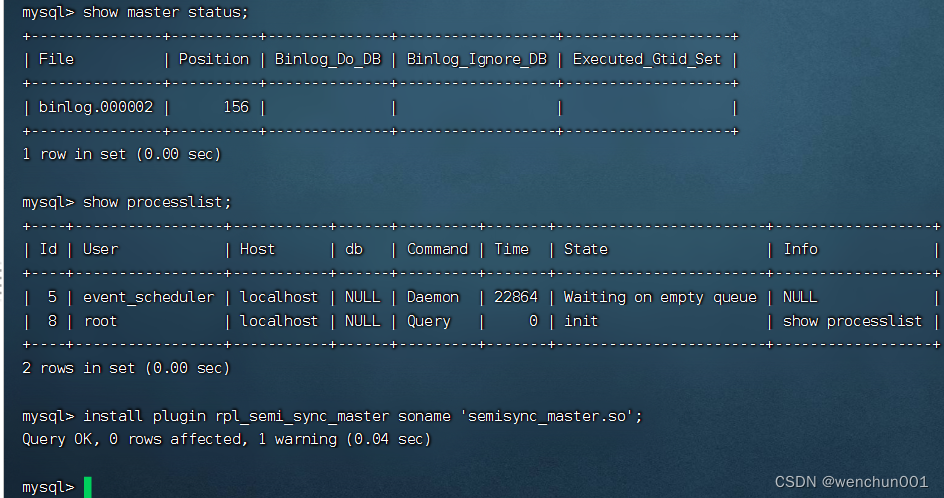Click the 'semisync_master.so' quoted filename
Viewport: 944px width, 498px height.
tap(547, 416)
